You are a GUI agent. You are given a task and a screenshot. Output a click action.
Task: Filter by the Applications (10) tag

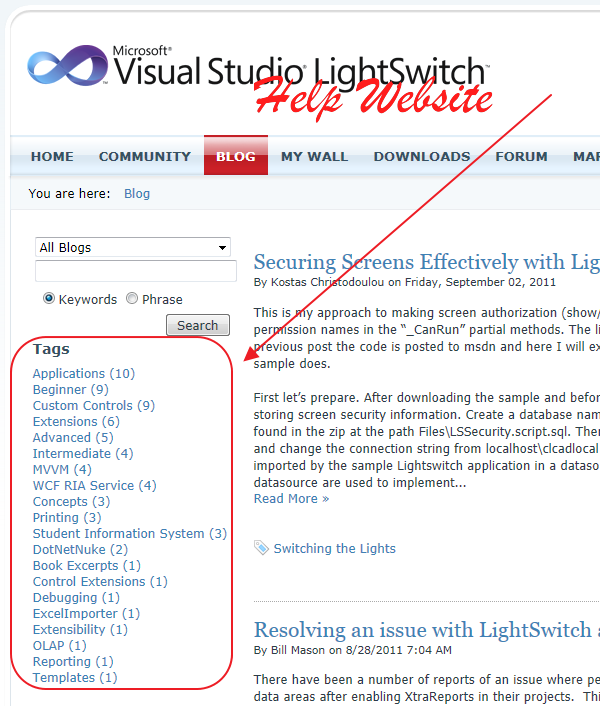[84, 373]
